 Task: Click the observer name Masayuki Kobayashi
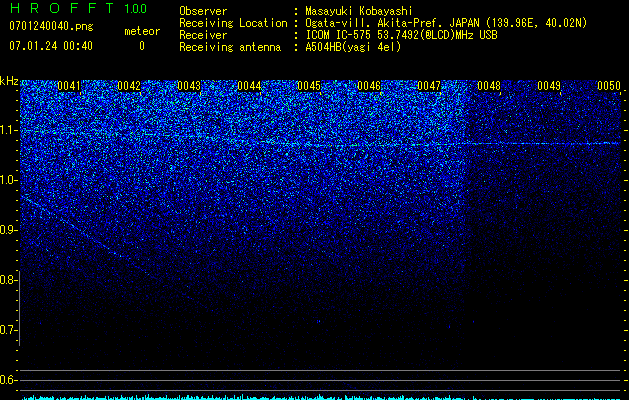click(x=359, y=11)
